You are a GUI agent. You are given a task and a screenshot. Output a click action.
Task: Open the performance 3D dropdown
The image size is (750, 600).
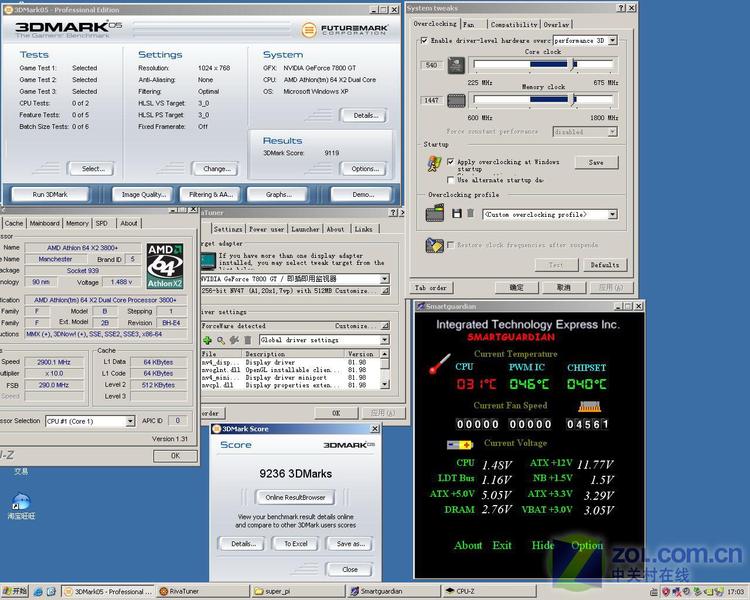[612, 41]
